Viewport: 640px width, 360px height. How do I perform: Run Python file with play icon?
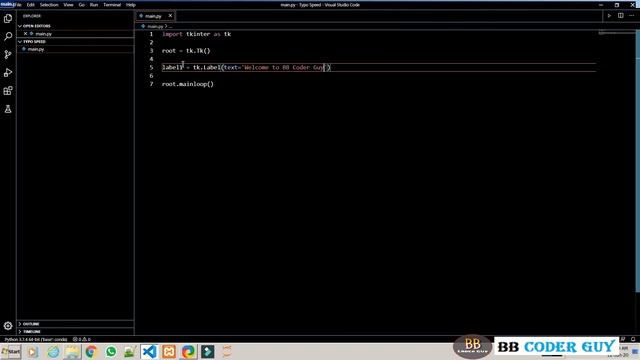[609, 16]
